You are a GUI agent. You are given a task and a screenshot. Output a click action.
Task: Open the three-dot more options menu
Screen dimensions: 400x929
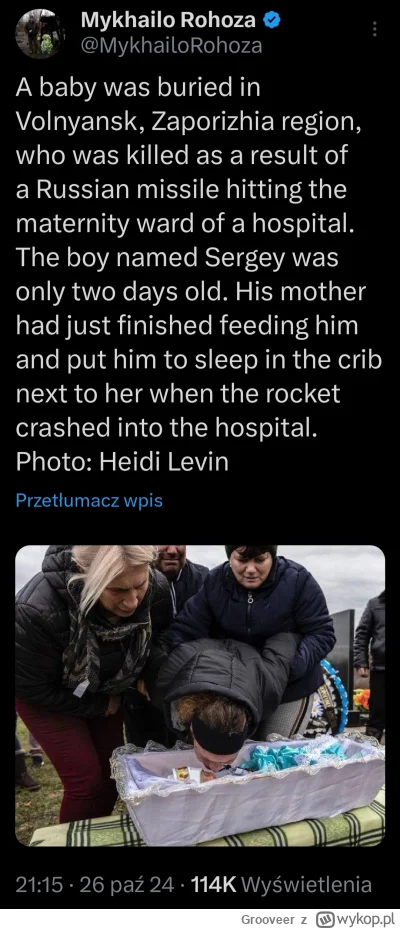pyautogui.click(x=374, y=28)
